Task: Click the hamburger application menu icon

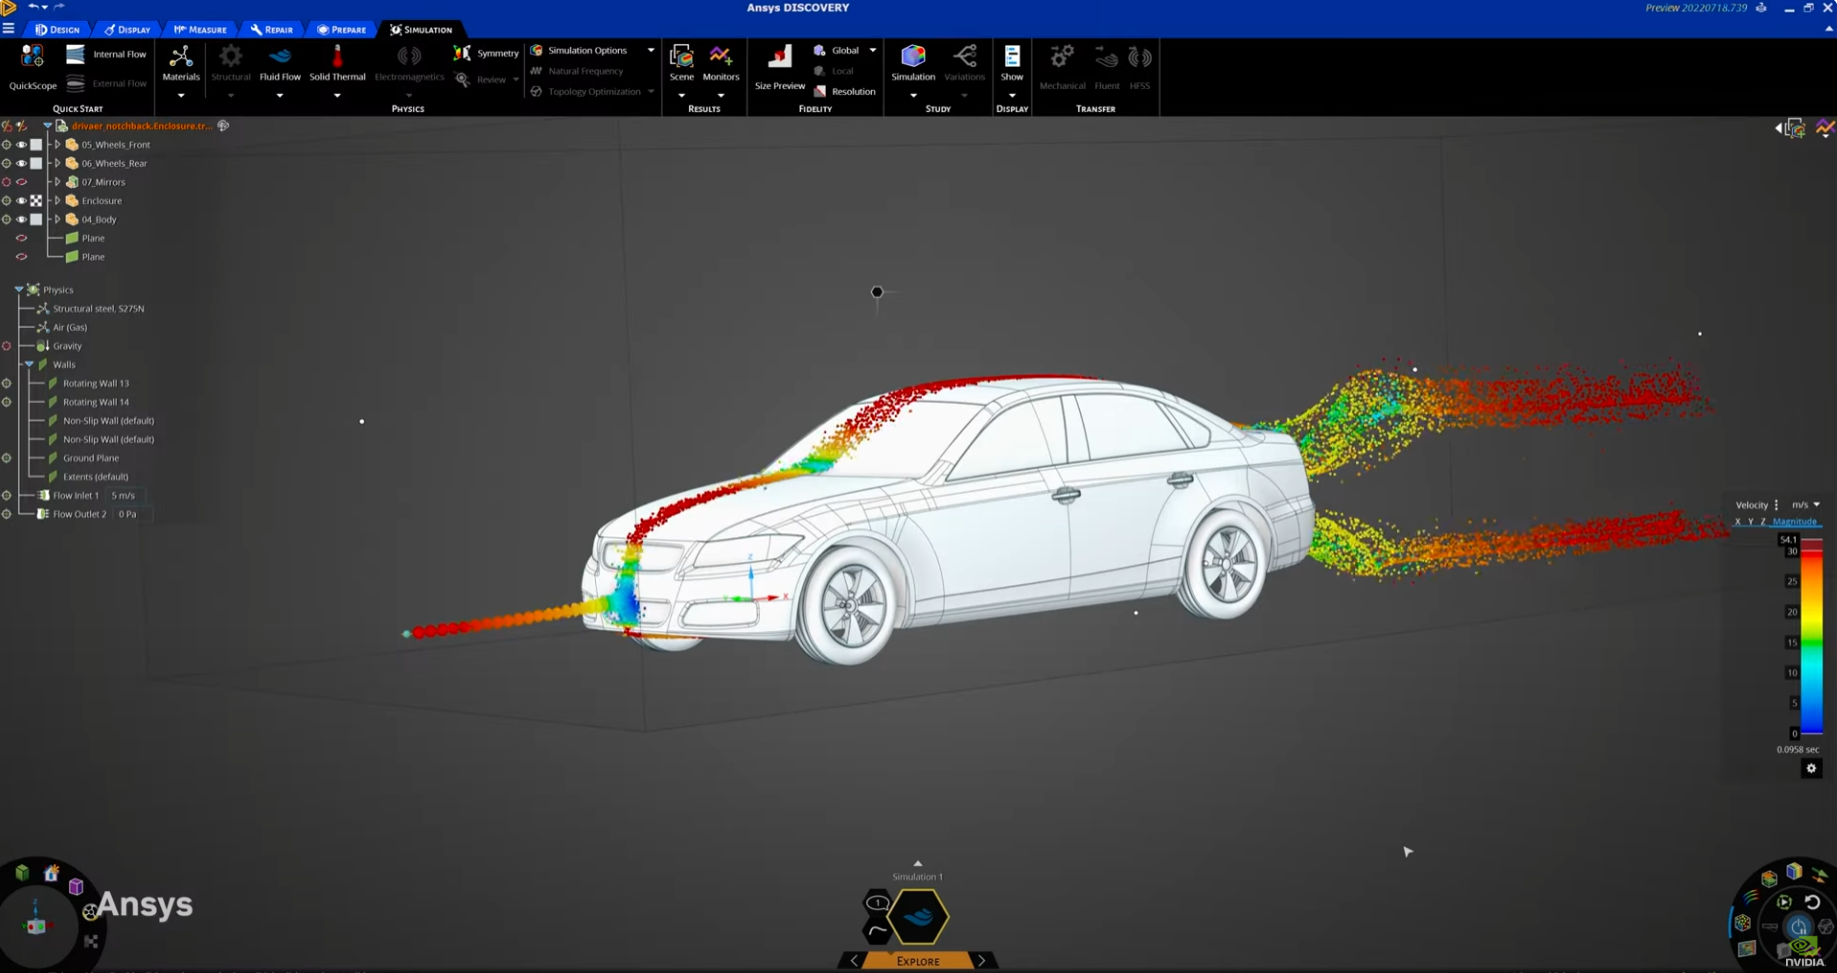Action: (9, 29)
